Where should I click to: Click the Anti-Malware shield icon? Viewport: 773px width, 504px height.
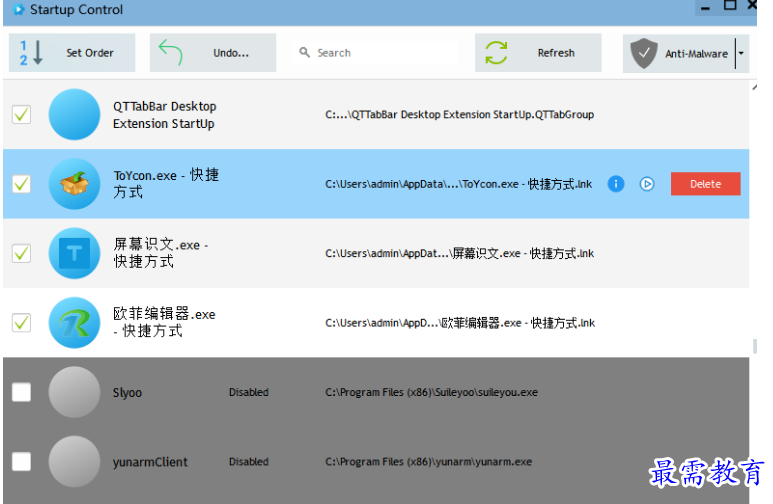pos(644,53)
